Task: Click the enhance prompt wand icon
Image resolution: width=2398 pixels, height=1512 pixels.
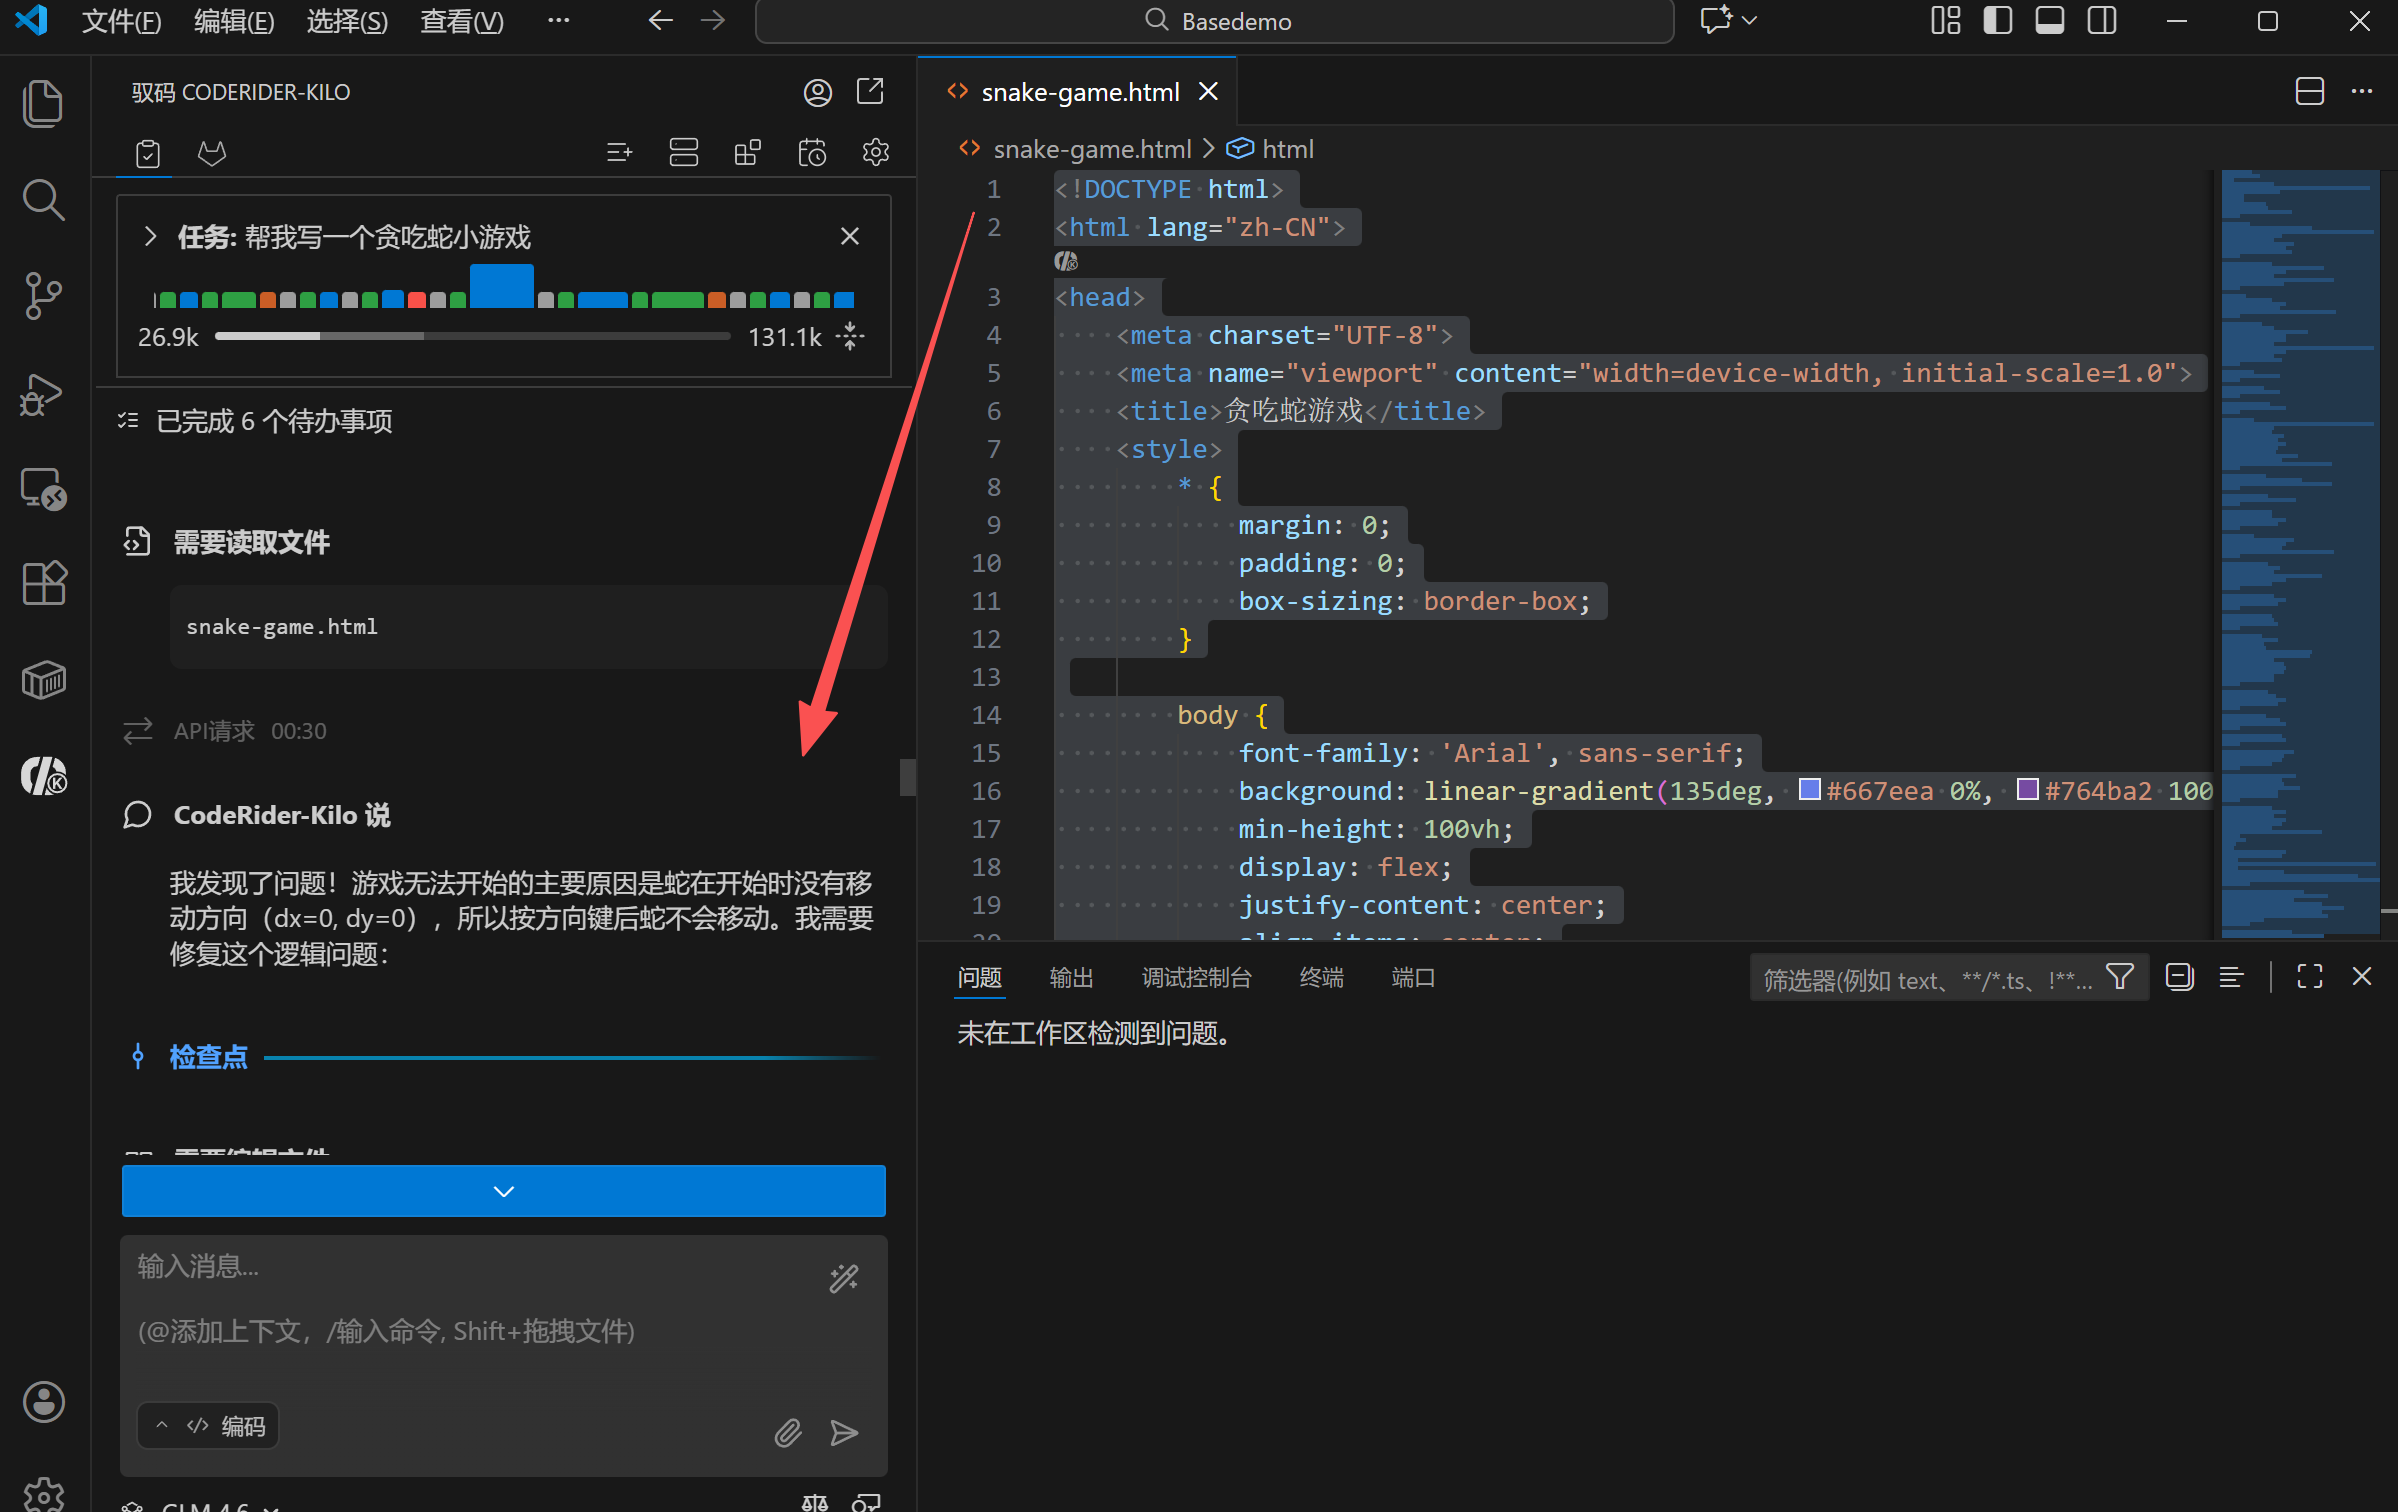Action: [843, 1278]
